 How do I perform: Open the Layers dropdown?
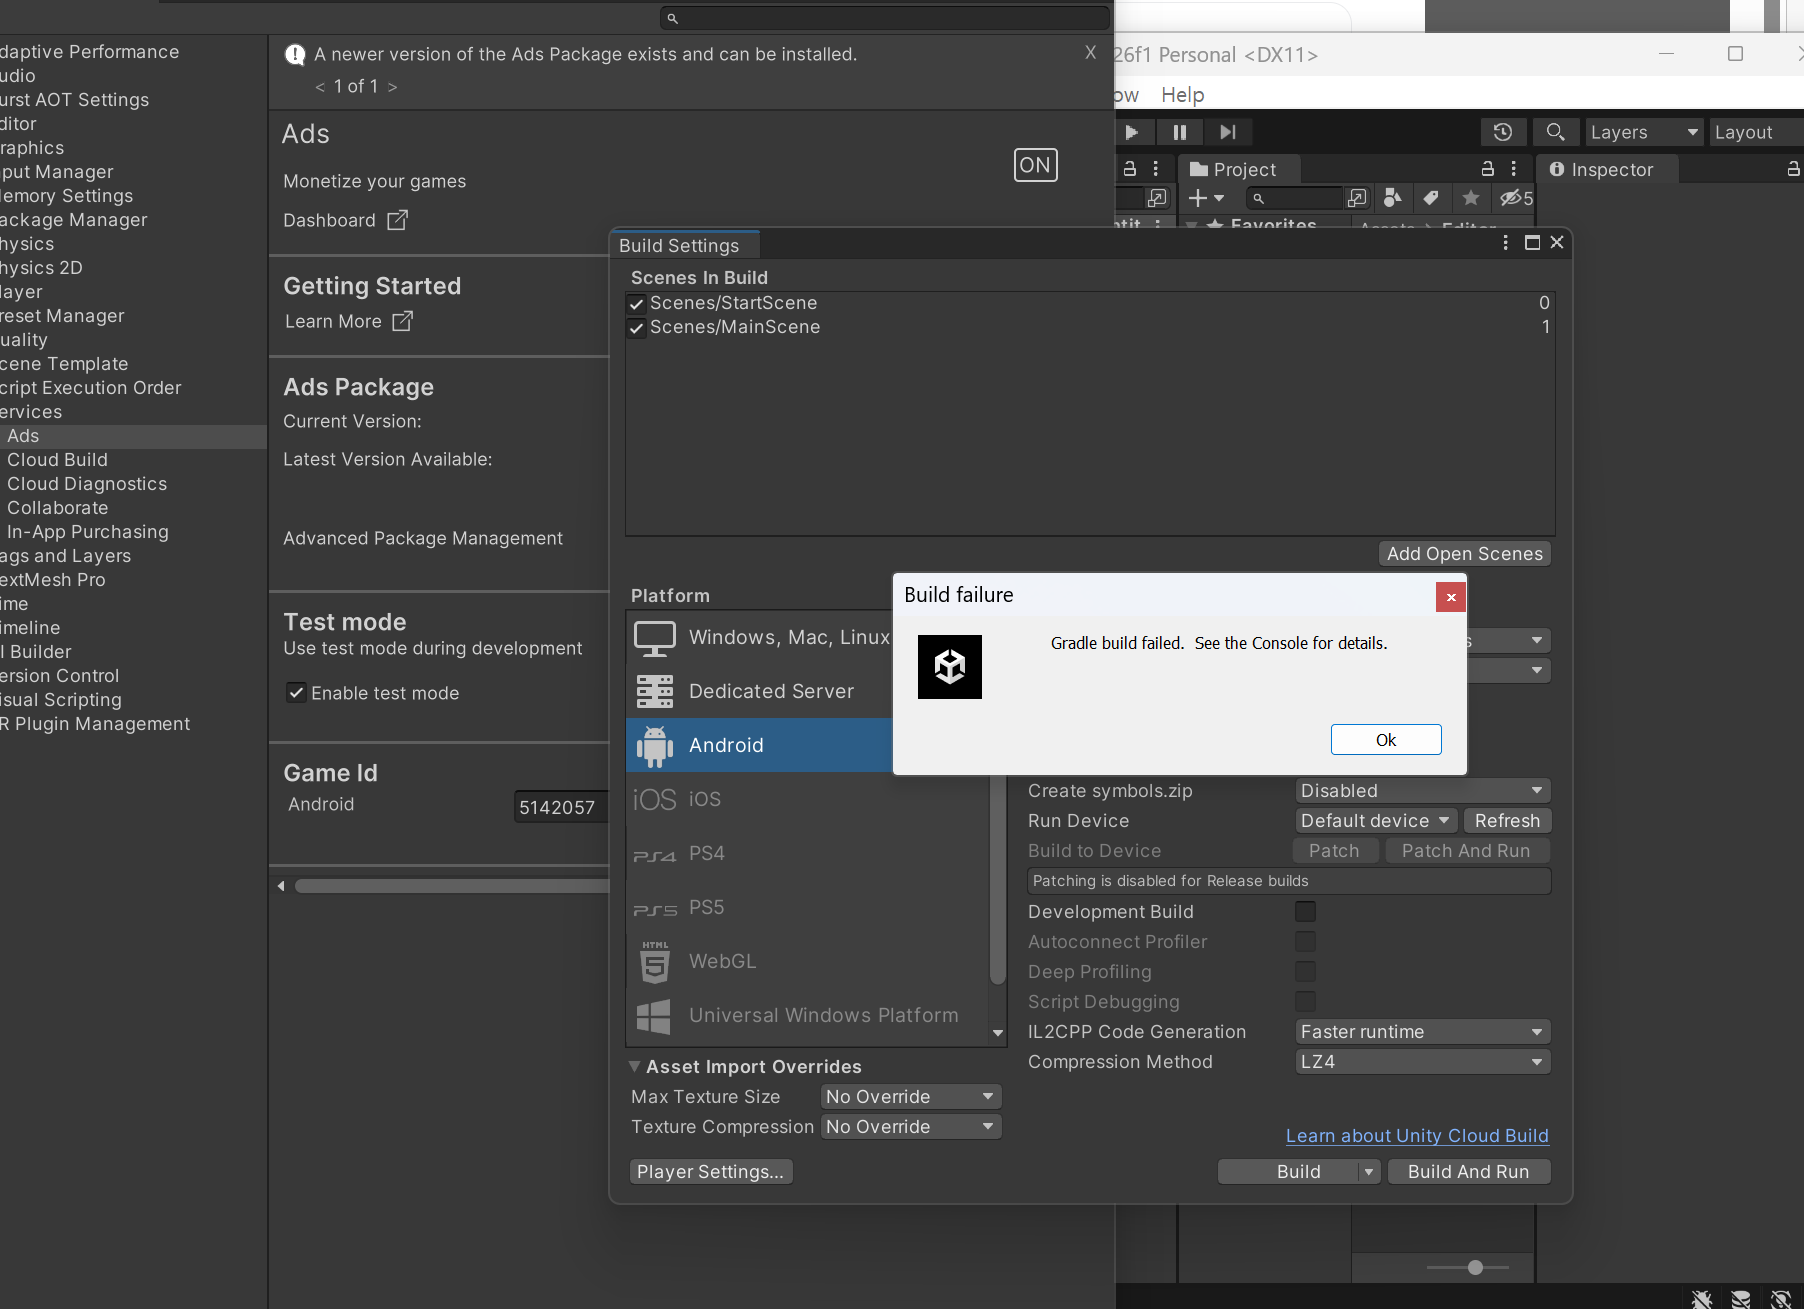[x=1643, y=132]
